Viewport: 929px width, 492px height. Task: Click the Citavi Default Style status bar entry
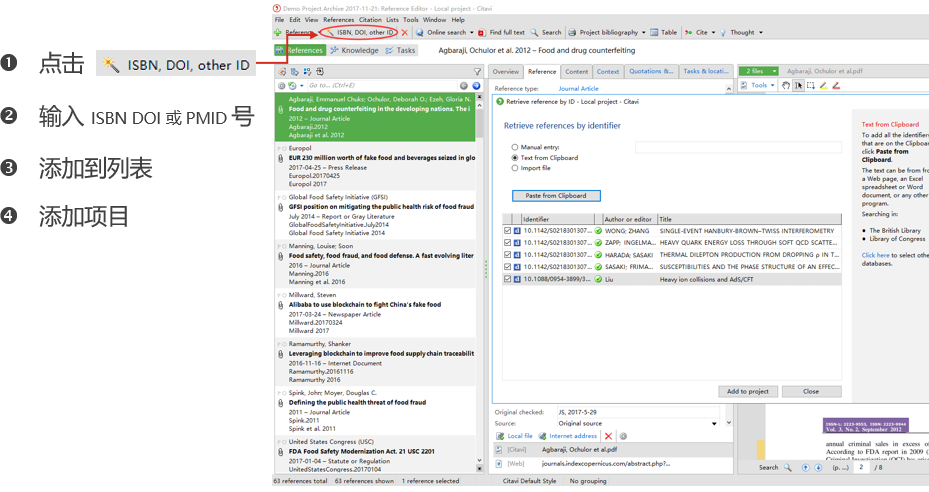[529, 481]
